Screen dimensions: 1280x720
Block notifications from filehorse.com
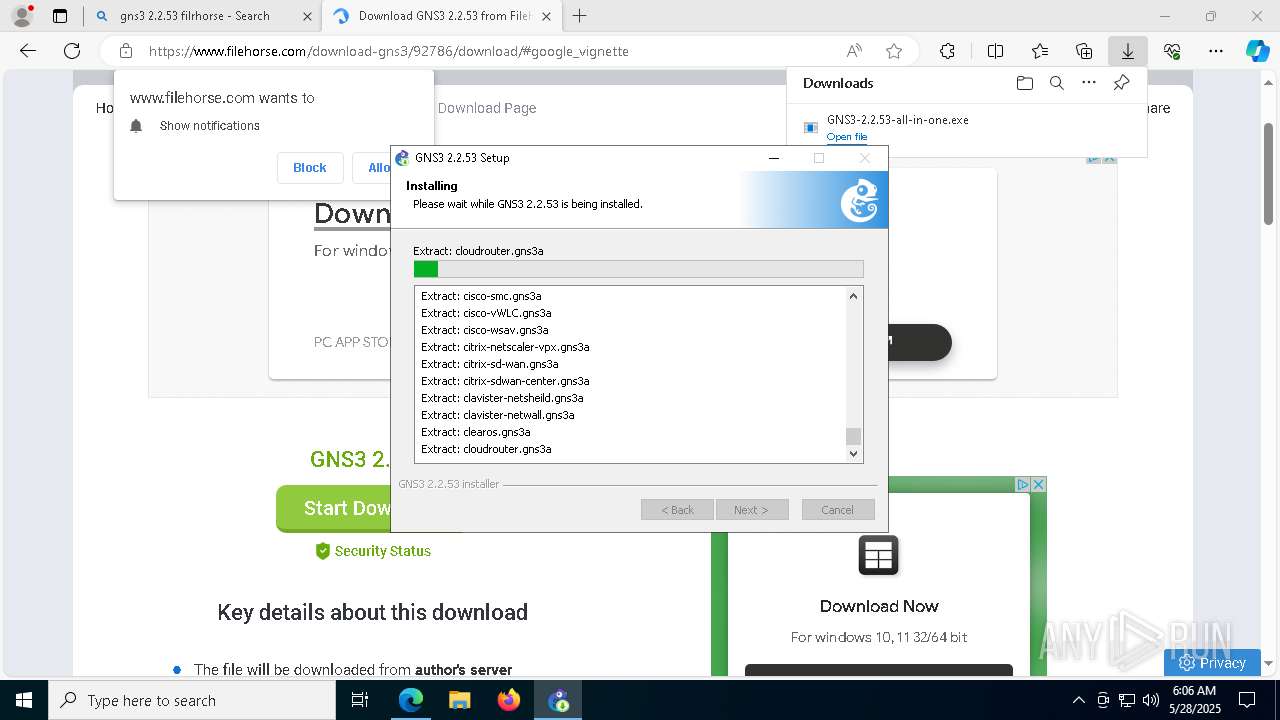[309, 168]
